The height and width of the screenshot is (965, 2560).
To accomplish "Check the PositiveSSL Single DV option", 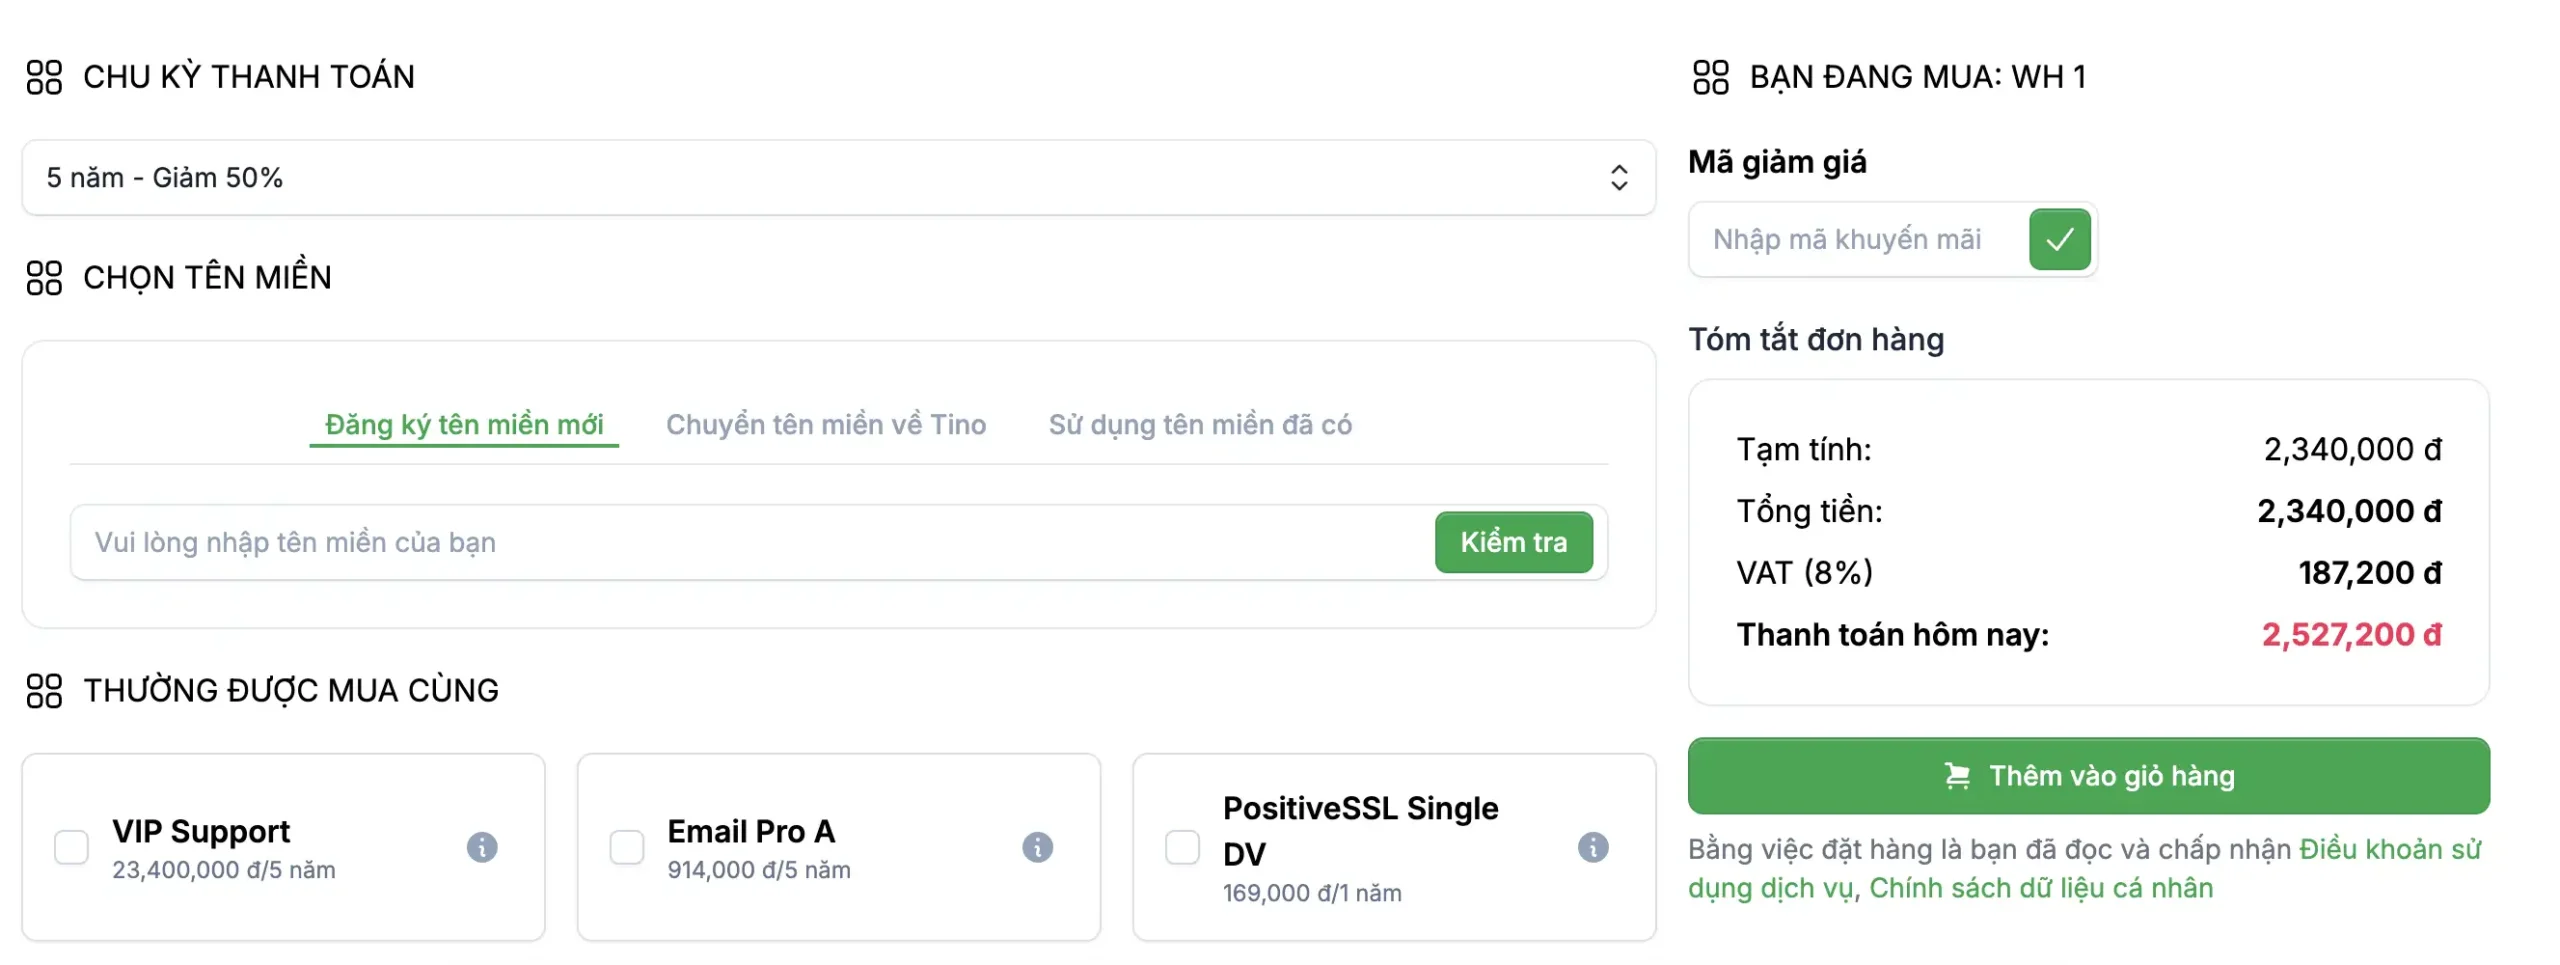I will point(1182,847).
